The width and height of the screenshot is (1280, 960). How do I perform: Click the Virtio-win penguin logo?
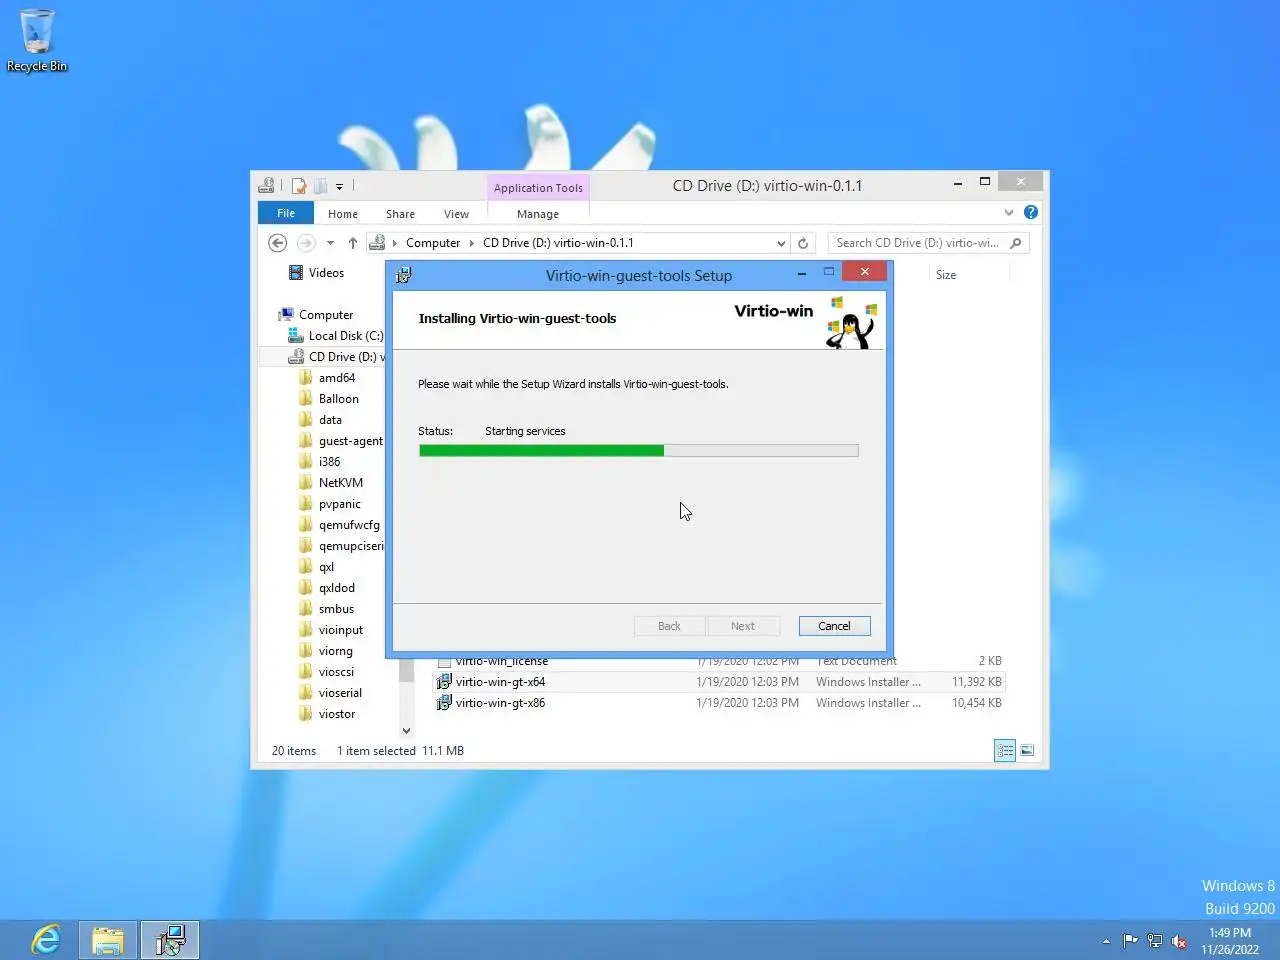coord(851,323)
